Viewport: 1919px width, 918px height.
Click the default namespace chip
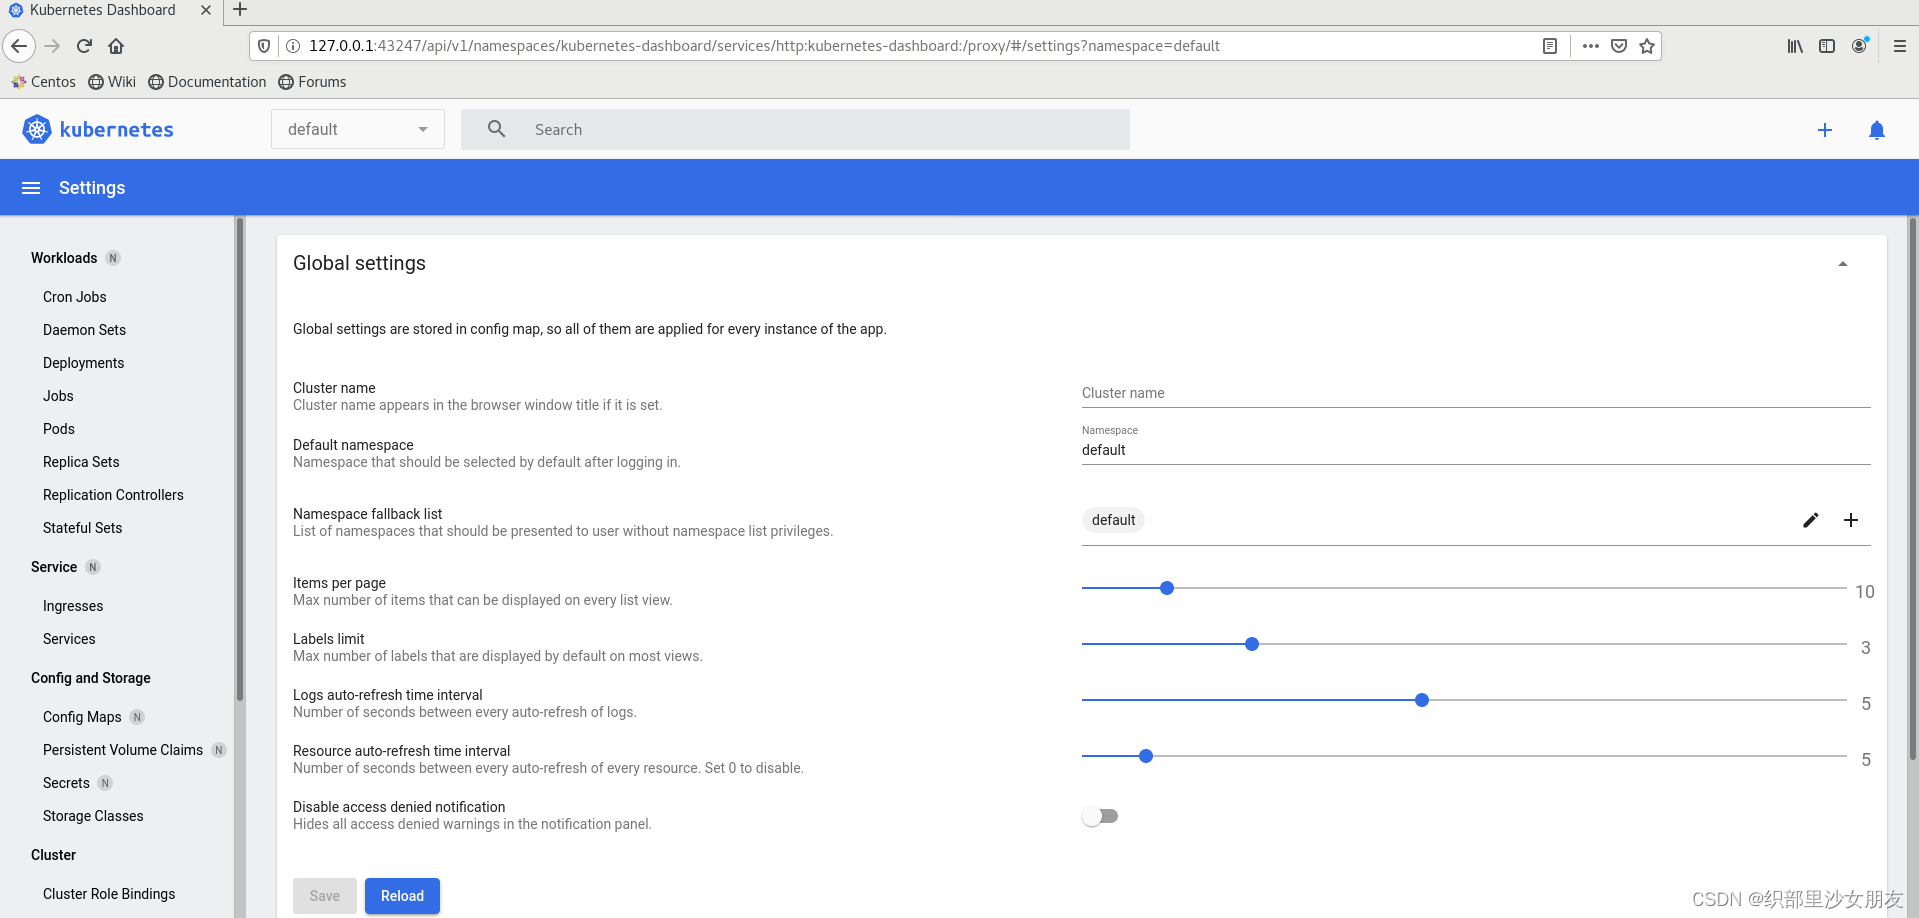click(x=1113, y=520)
